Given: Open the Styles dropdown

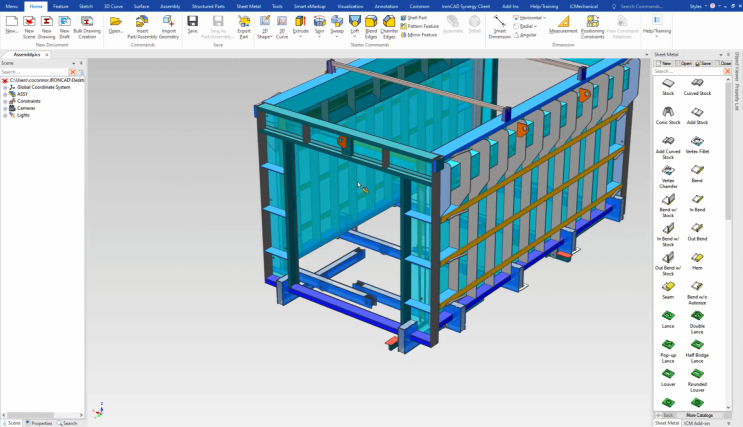Looking at the screenshot, I should tap(696, 6).
